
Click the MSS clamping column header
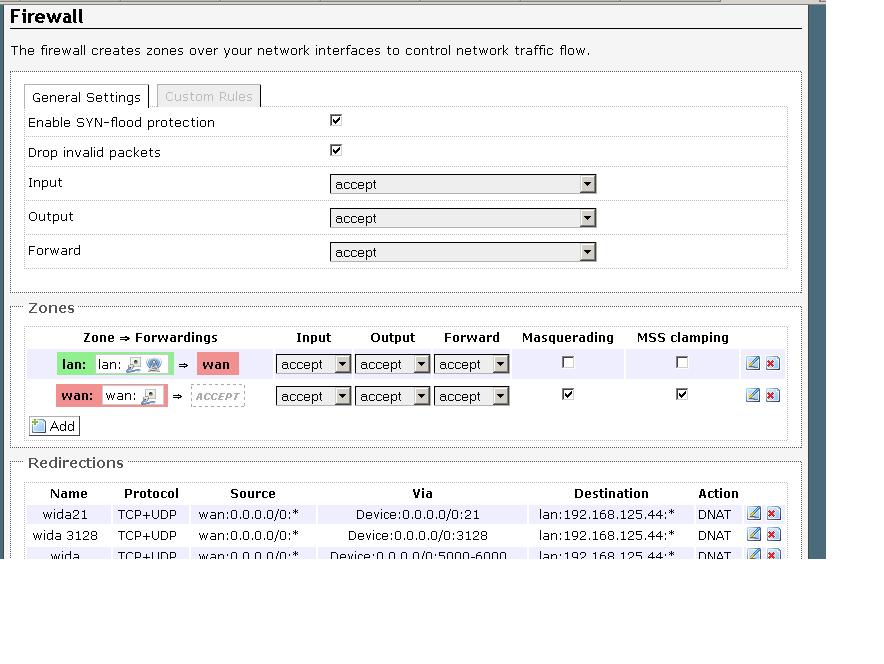(683, 338)
